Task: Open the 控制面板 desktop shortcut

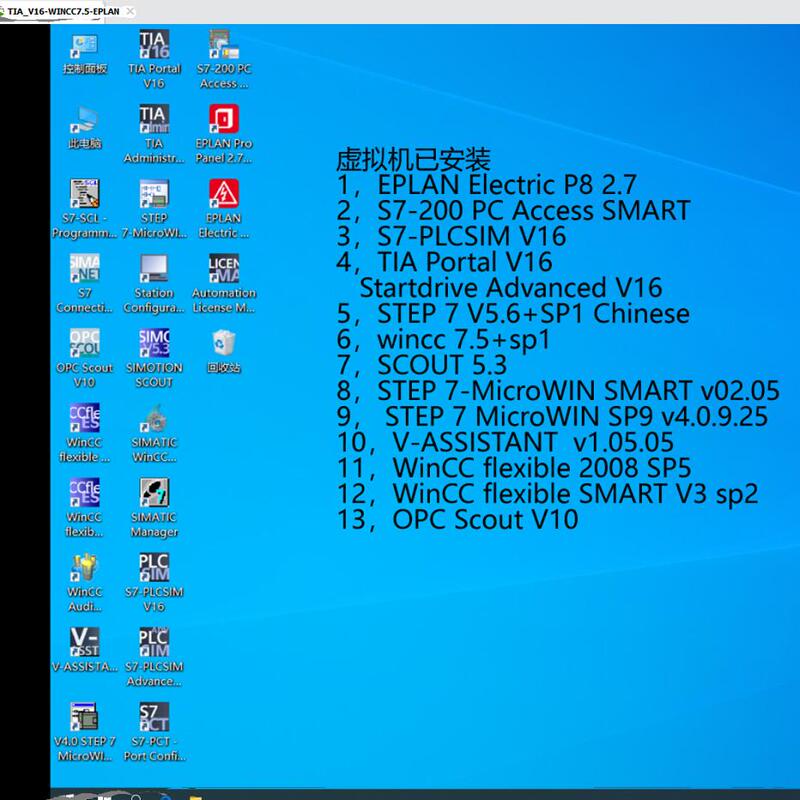Action: [85, 54]
